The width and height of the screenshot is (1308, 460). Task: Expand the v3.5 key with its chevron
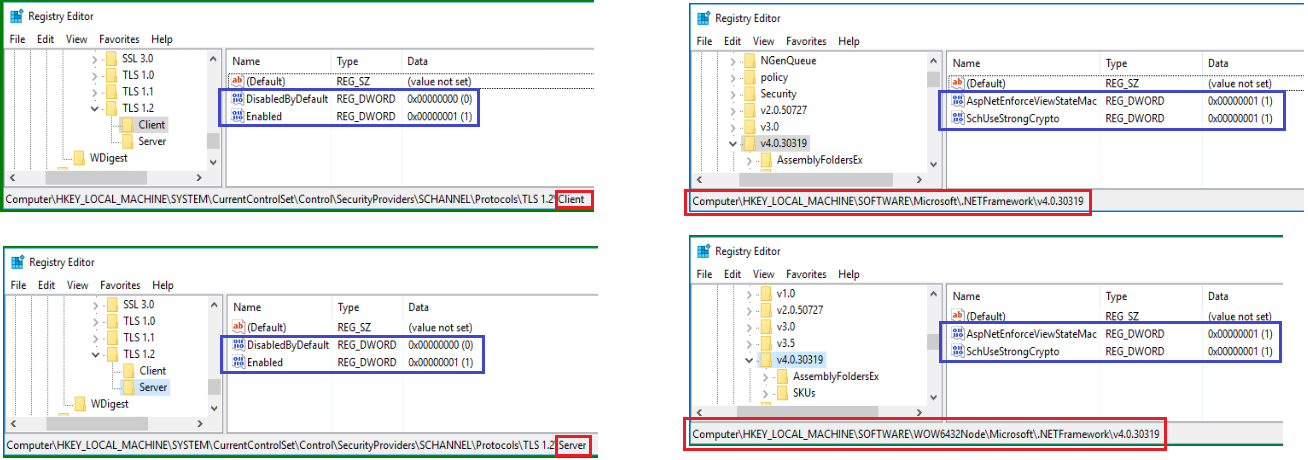(750, 343)
